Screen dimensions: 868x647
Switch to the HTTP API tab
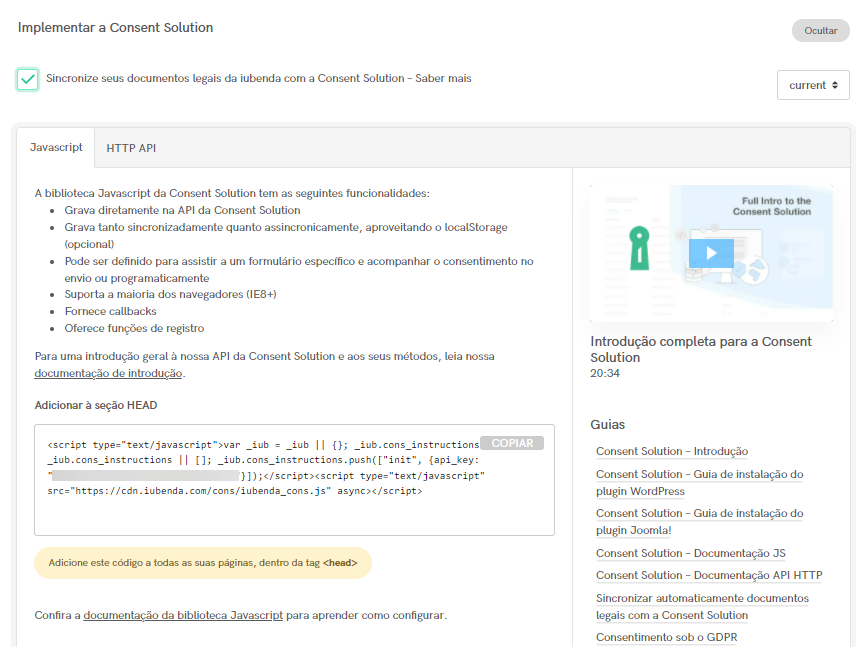coord(131,146)
